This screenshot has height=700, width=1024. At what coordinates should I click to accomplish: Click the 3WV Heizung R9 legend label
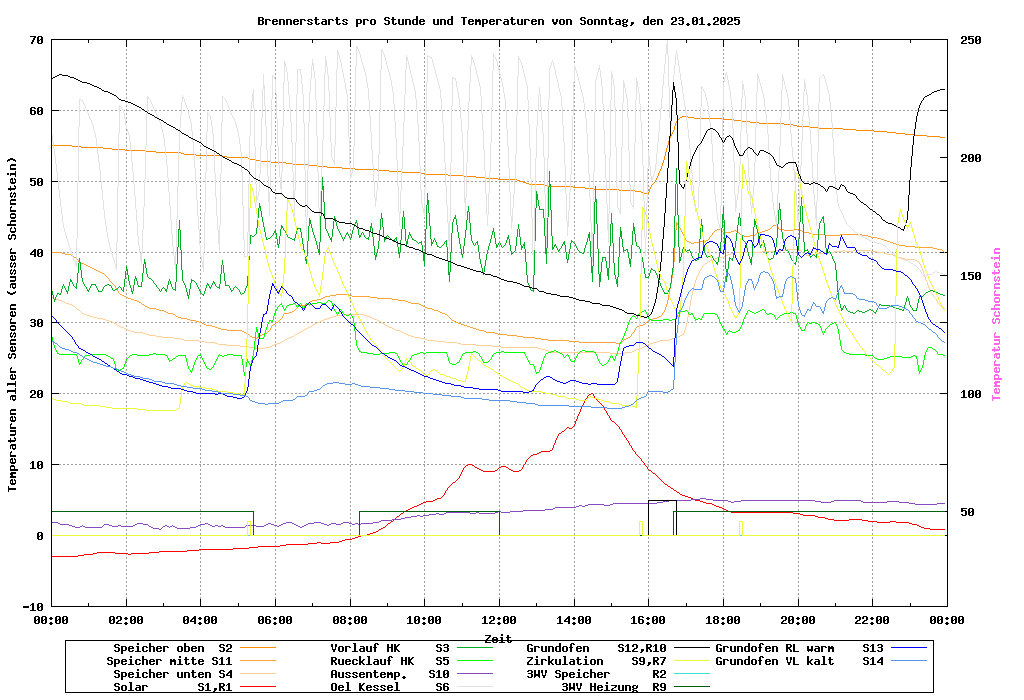click(x=614, y=687)
